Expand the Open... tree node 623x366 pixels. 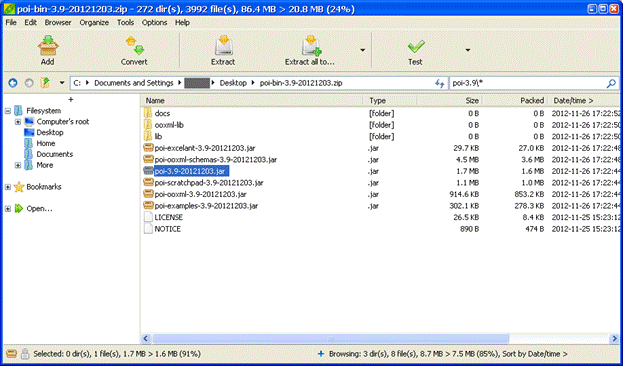click(x=8, y=209)
